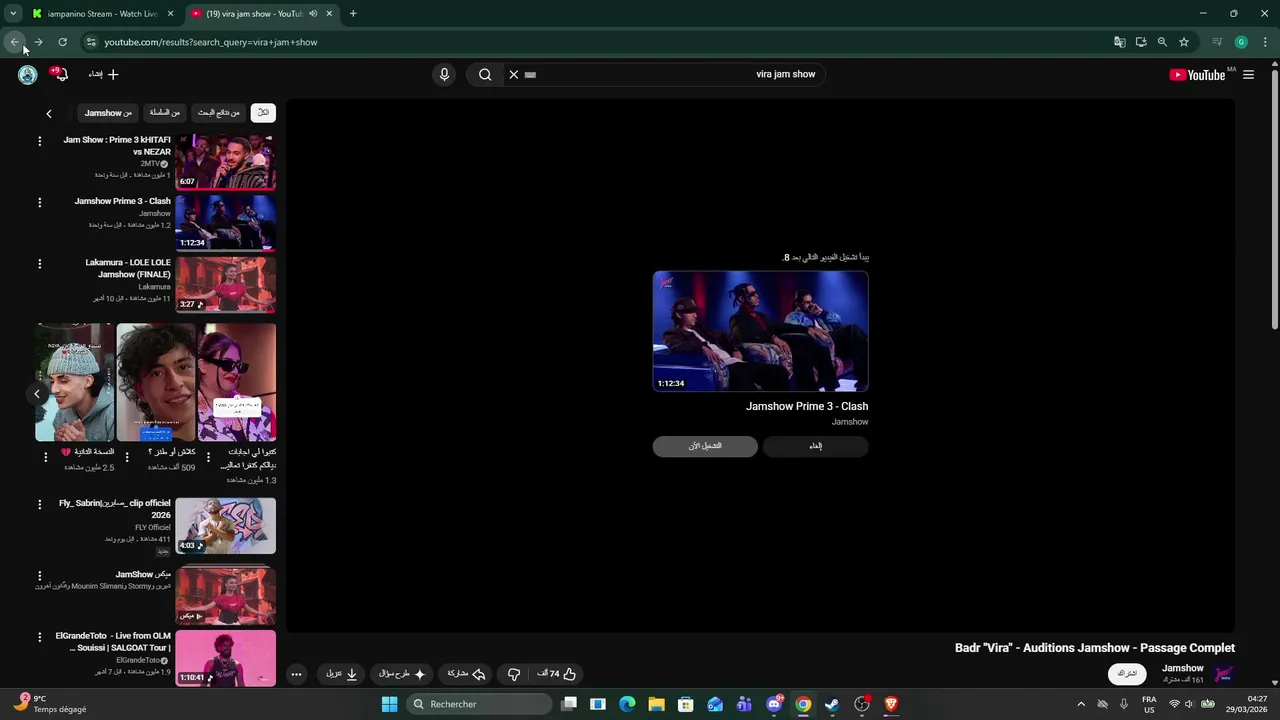
Task: View site information icon beside the URL
Action: (x=91, y=42)
